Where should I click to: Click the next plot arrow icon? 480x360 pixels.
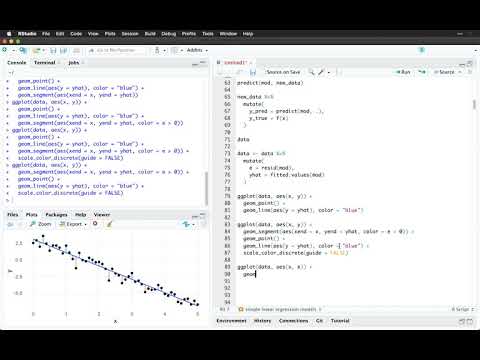click(19, 224)
